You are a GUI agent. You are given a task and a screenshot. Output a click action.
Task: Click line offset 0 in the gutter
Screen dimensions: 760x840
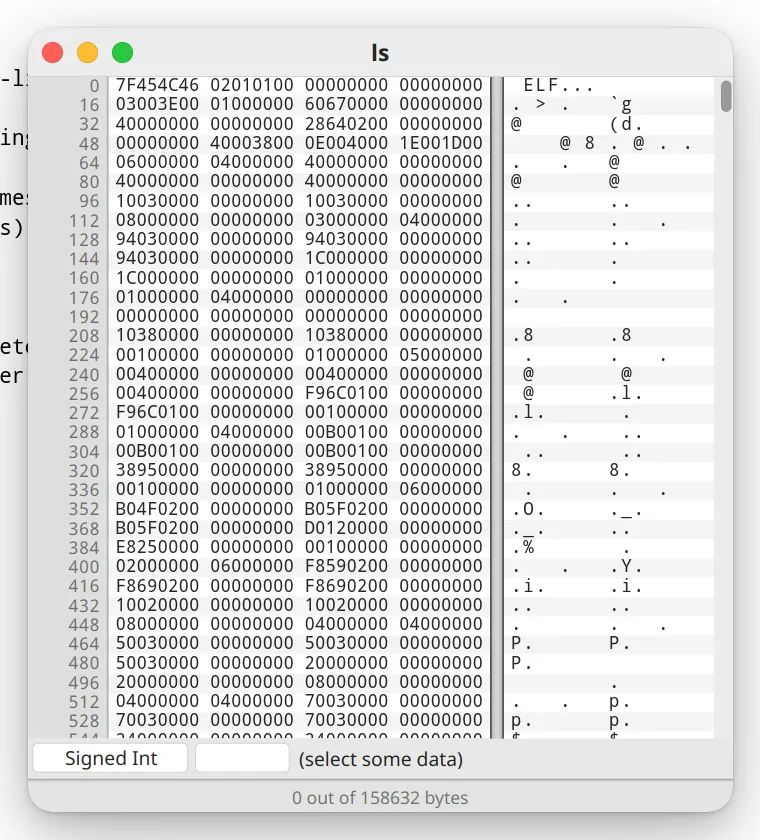click(x=94, y=86)
